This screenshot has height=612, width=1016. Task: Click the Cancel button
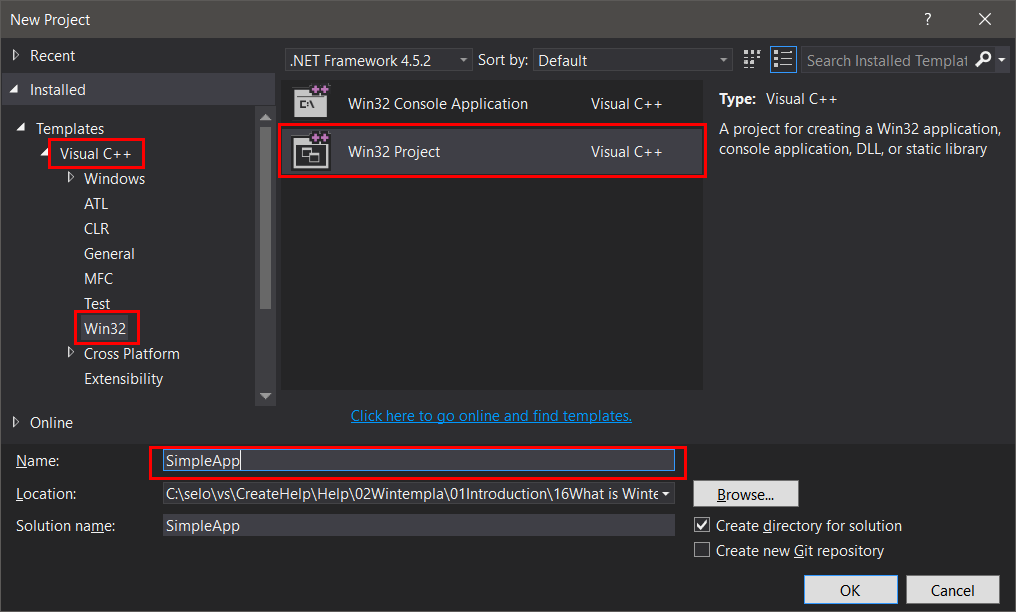coord(952,590)
